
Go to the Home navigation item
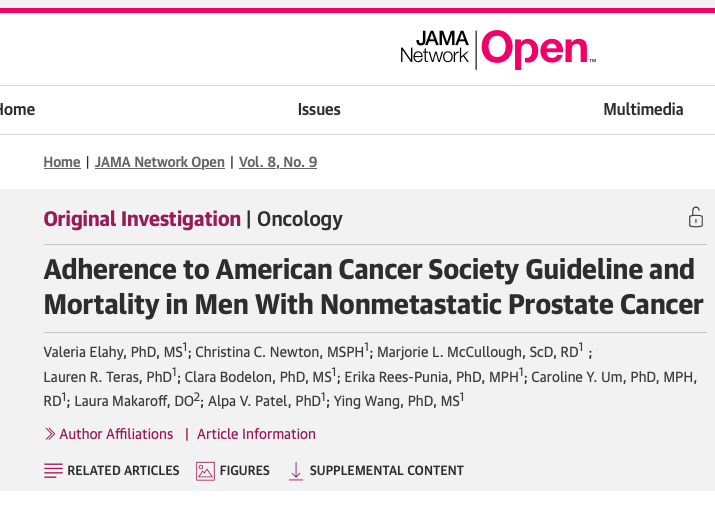click(x=17, y=109)
